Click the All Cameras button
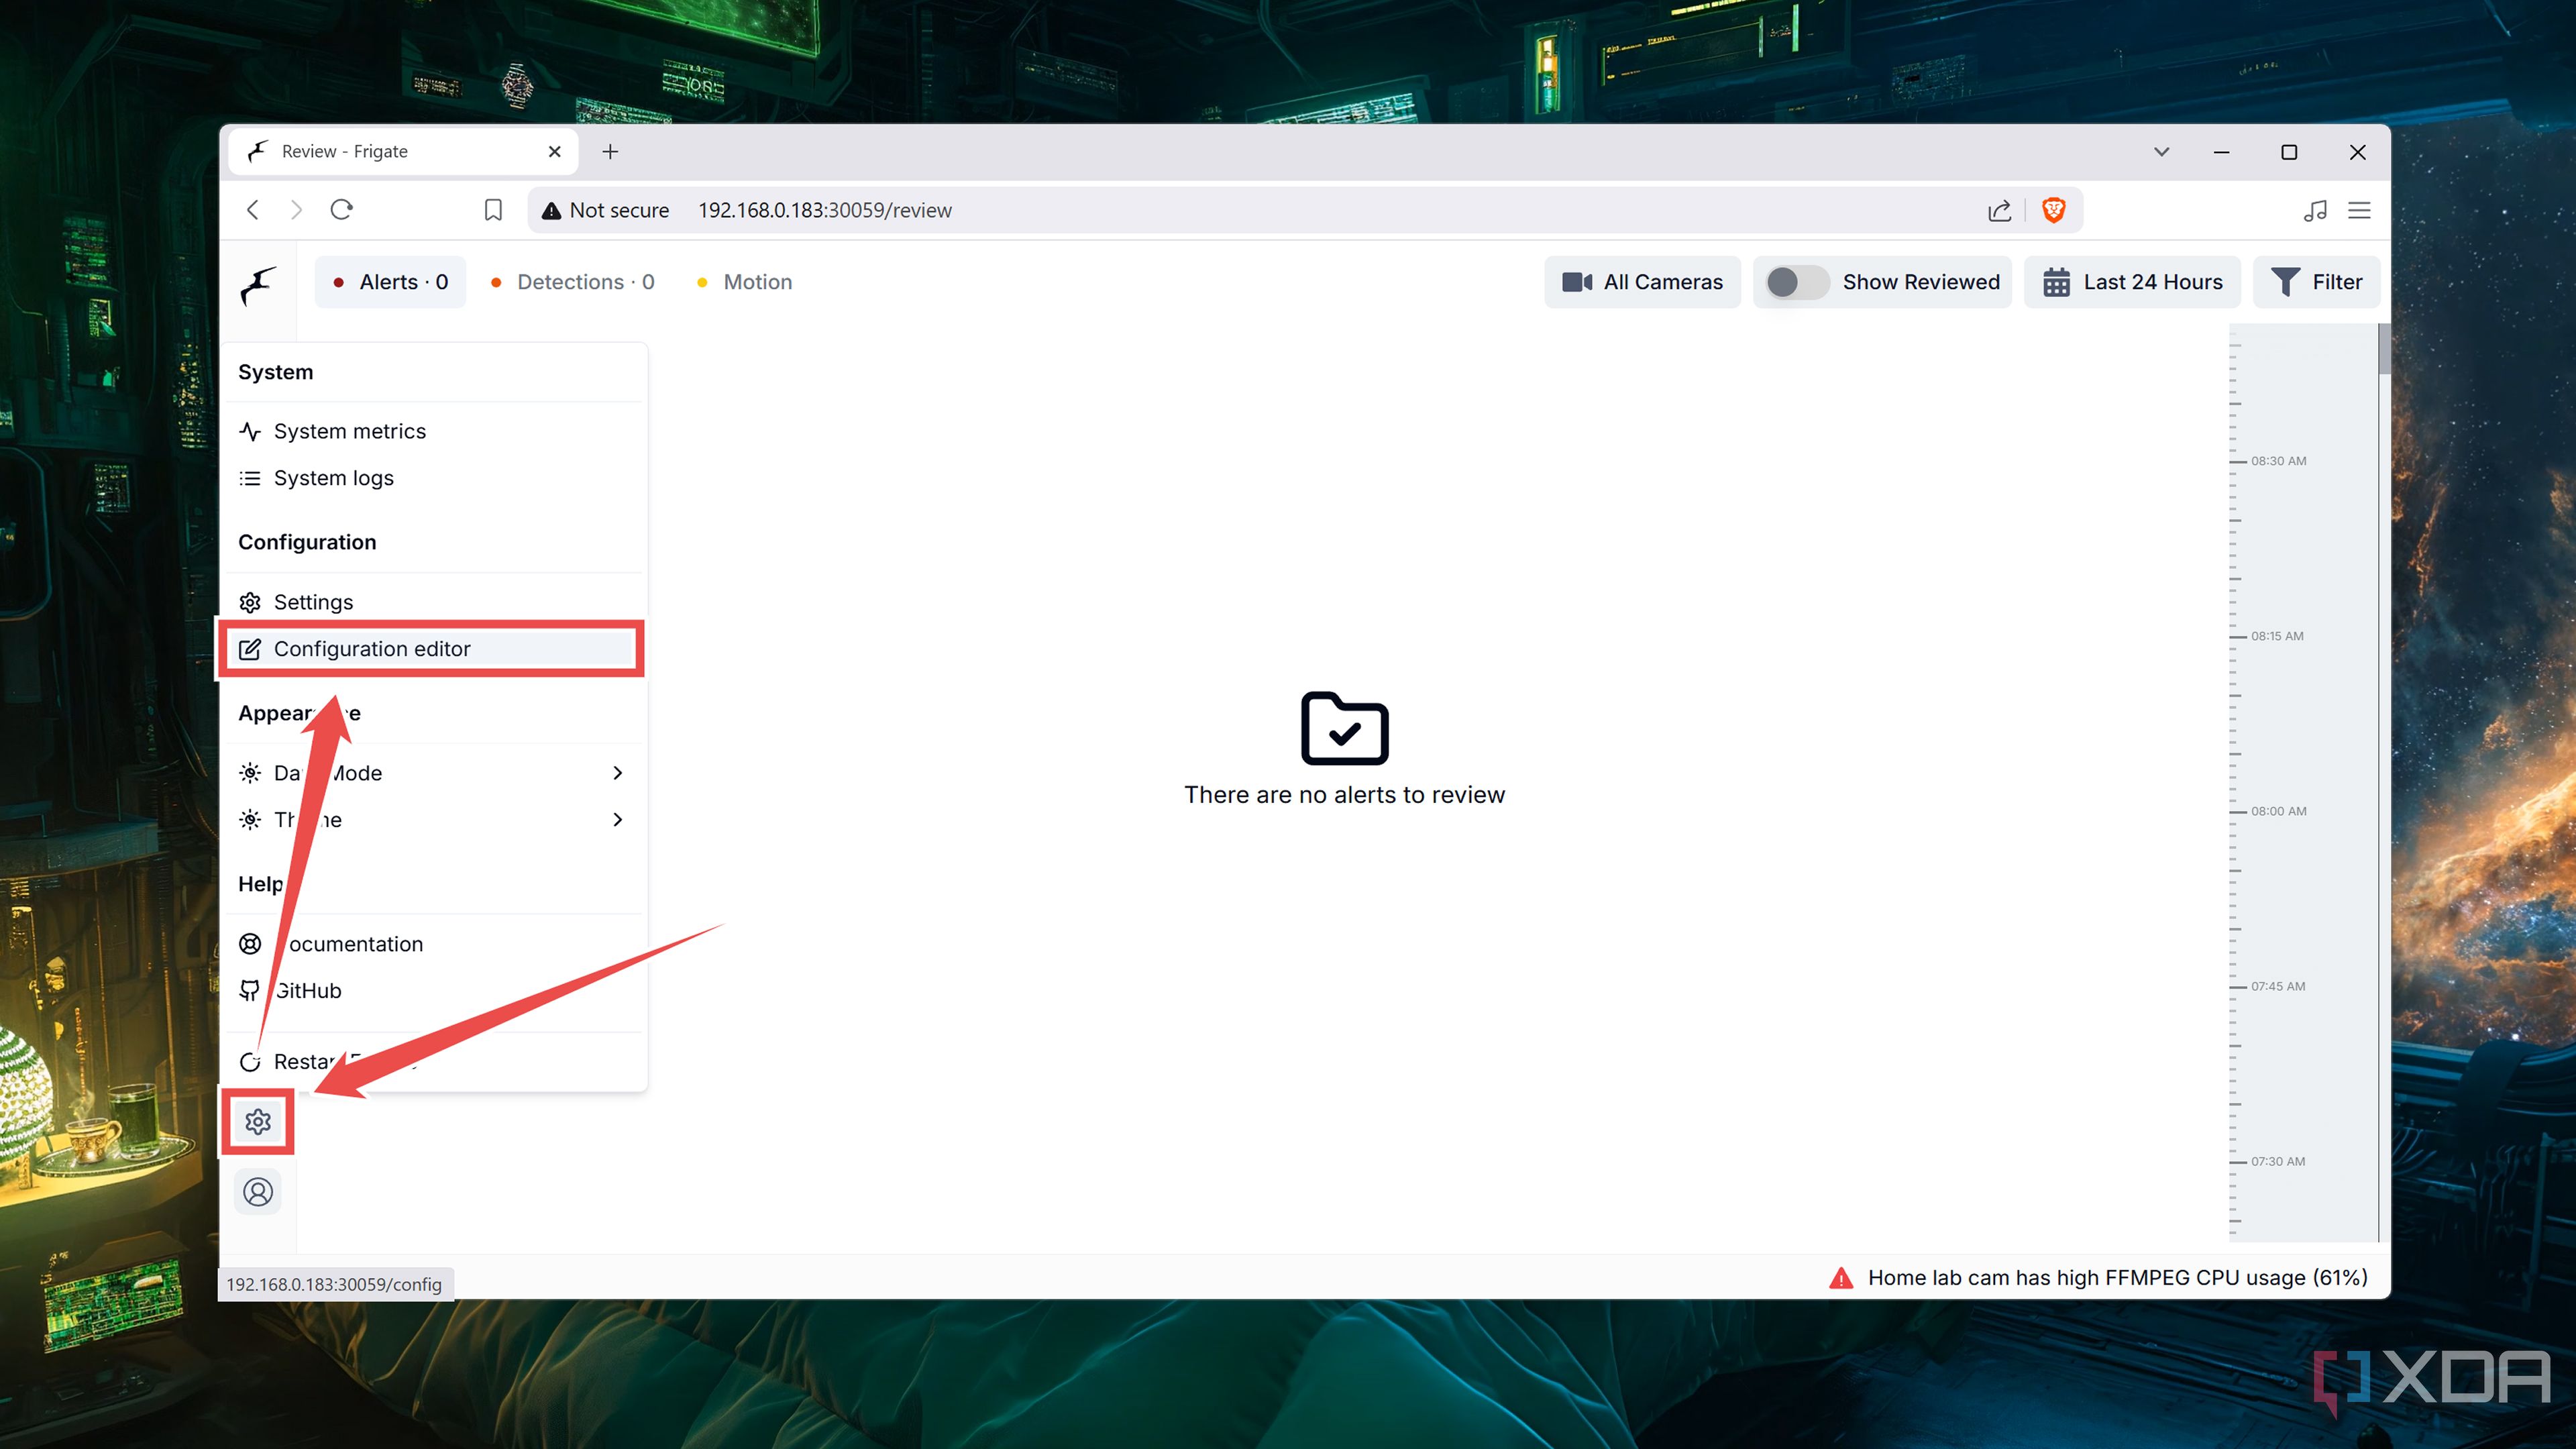The image size is (2576, 1449). (x=1641, y=281)
